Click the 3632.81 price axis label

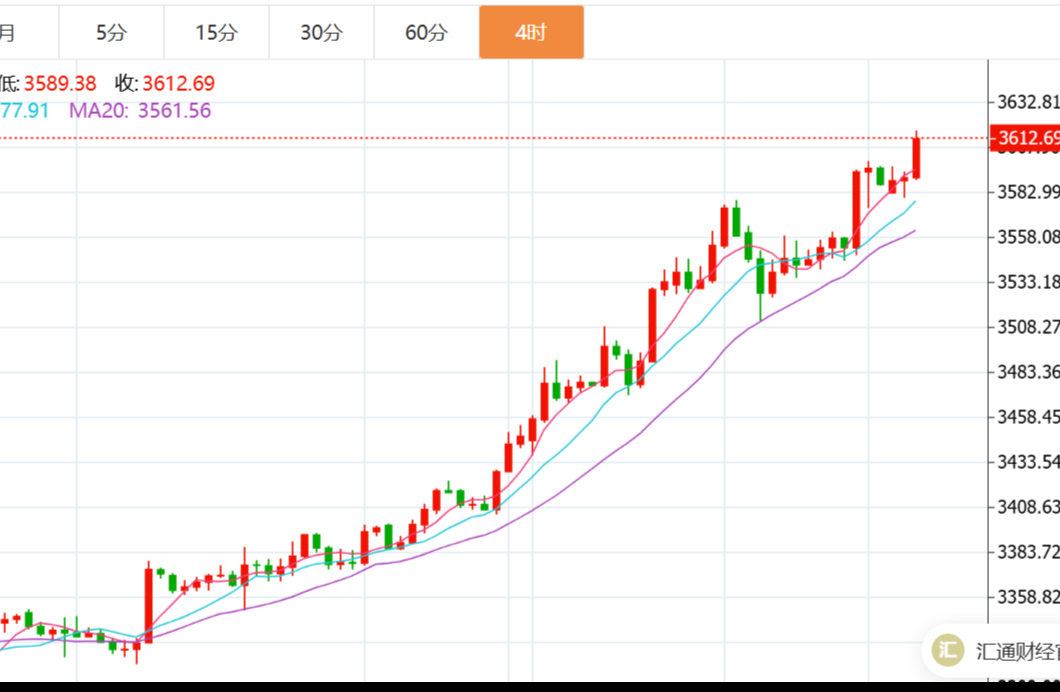[1028, 102]
